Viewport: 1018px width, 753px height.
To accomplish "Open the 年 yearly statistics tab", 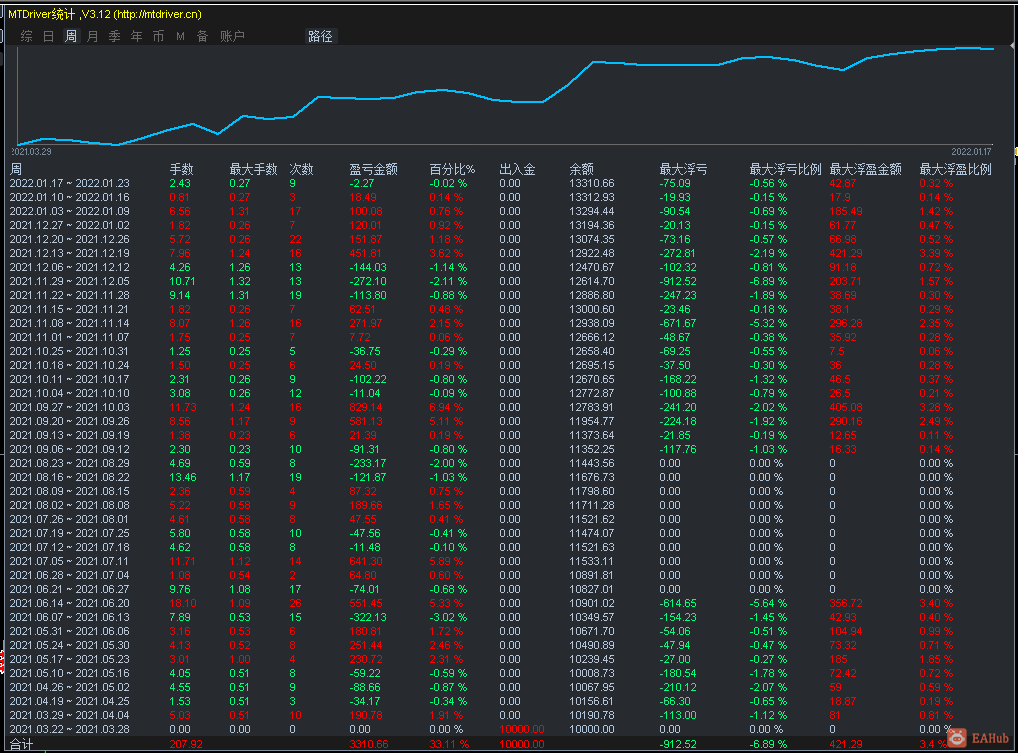I will [x=136, y=36].
